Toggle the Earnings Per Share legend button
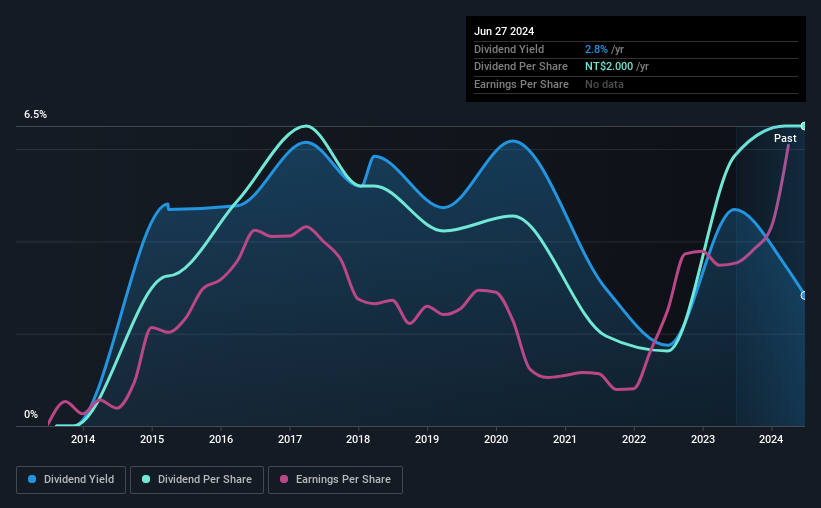The image size is (821, 508). [336, 480]
